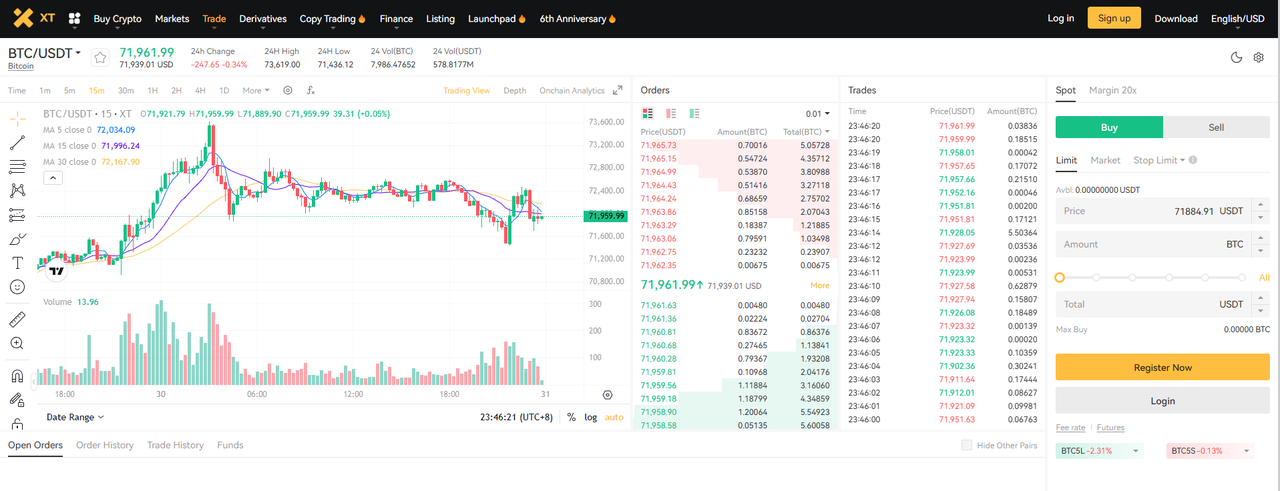Toggle dark mode moon icon
This screenshot has width=1280, height=491.
[1236, 58]
